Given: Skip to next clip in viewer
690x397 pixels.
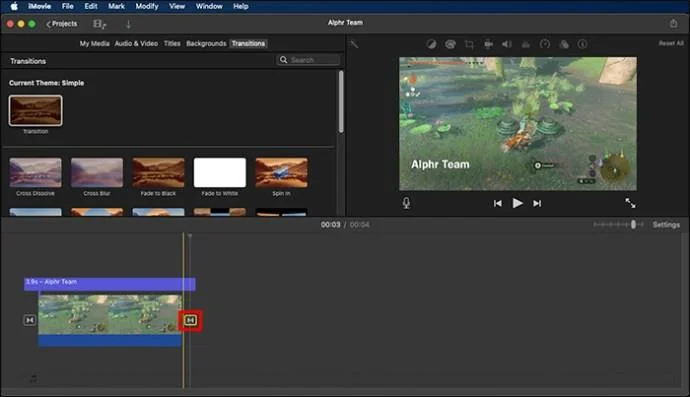Looking at the screenshot, I should point(537,203).
